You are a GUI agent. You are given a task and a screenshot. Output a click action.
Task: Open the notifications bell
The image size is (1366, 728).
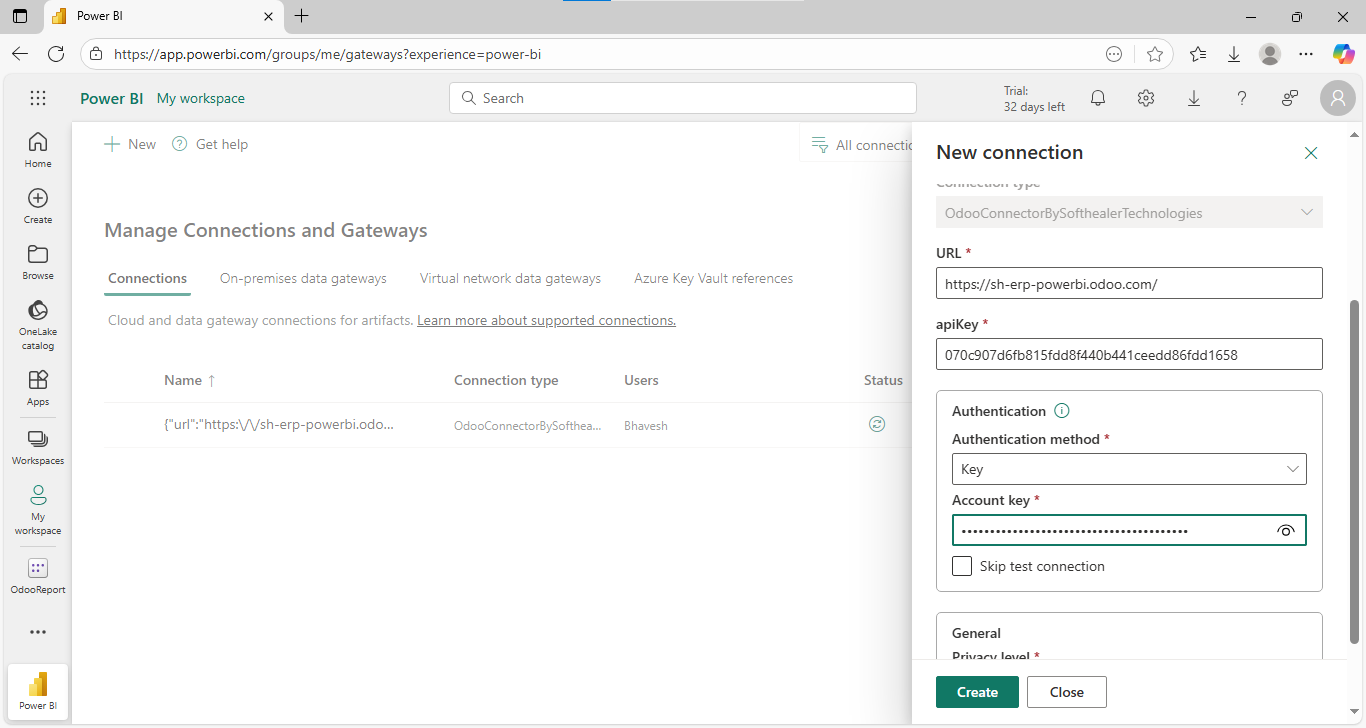[1098, 98]
